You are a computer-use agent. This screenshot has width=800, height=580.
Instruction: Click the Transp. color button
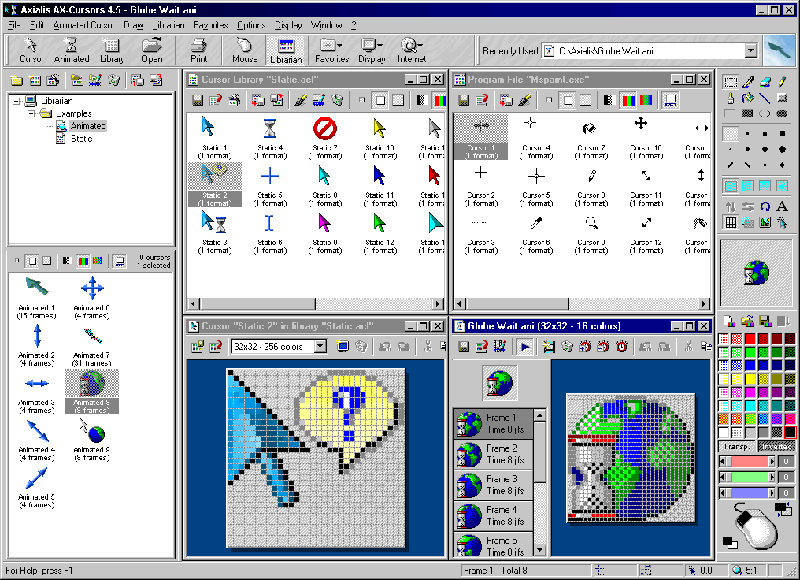pos(737,446)
